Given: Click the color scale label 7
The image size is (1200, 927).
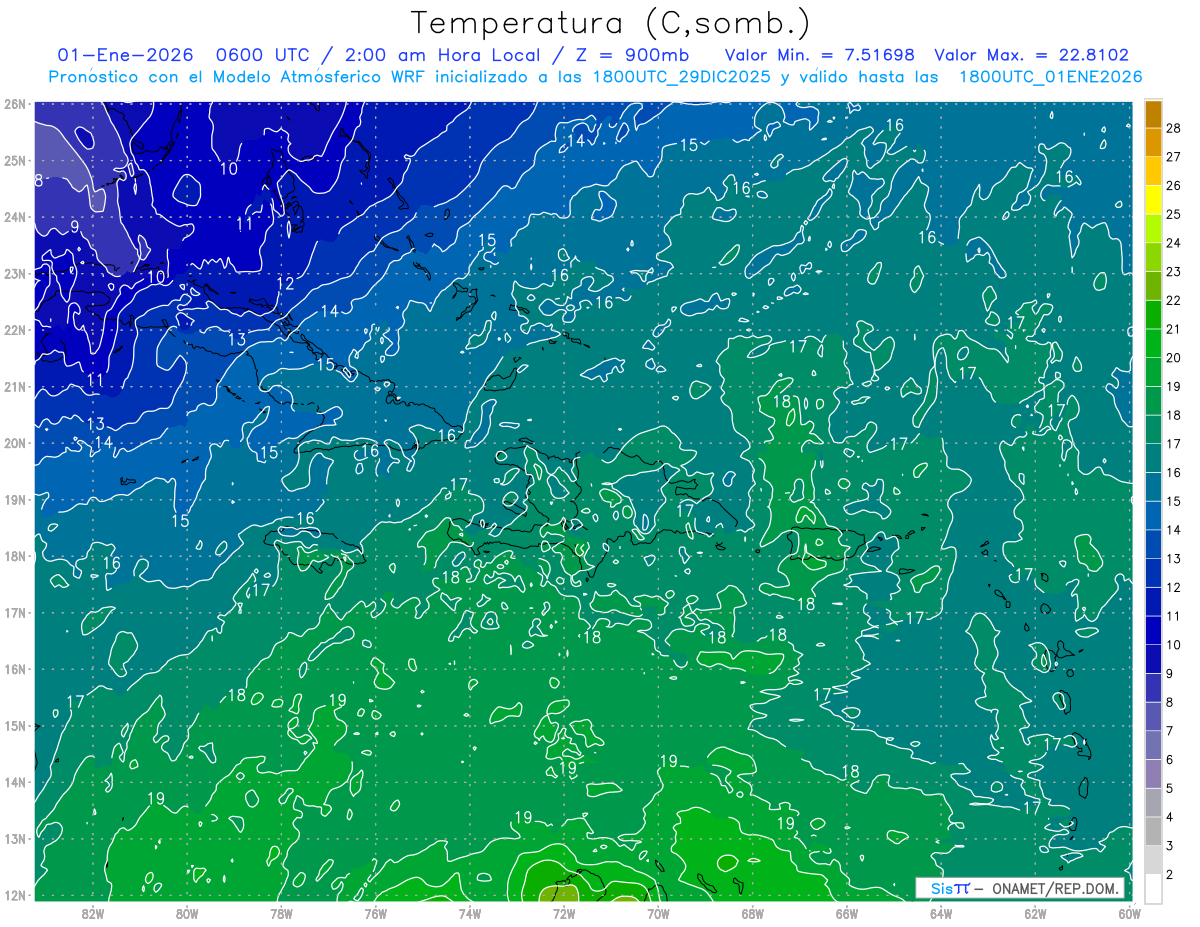Looking at the screenshot, I should (x=1169, y=731).
